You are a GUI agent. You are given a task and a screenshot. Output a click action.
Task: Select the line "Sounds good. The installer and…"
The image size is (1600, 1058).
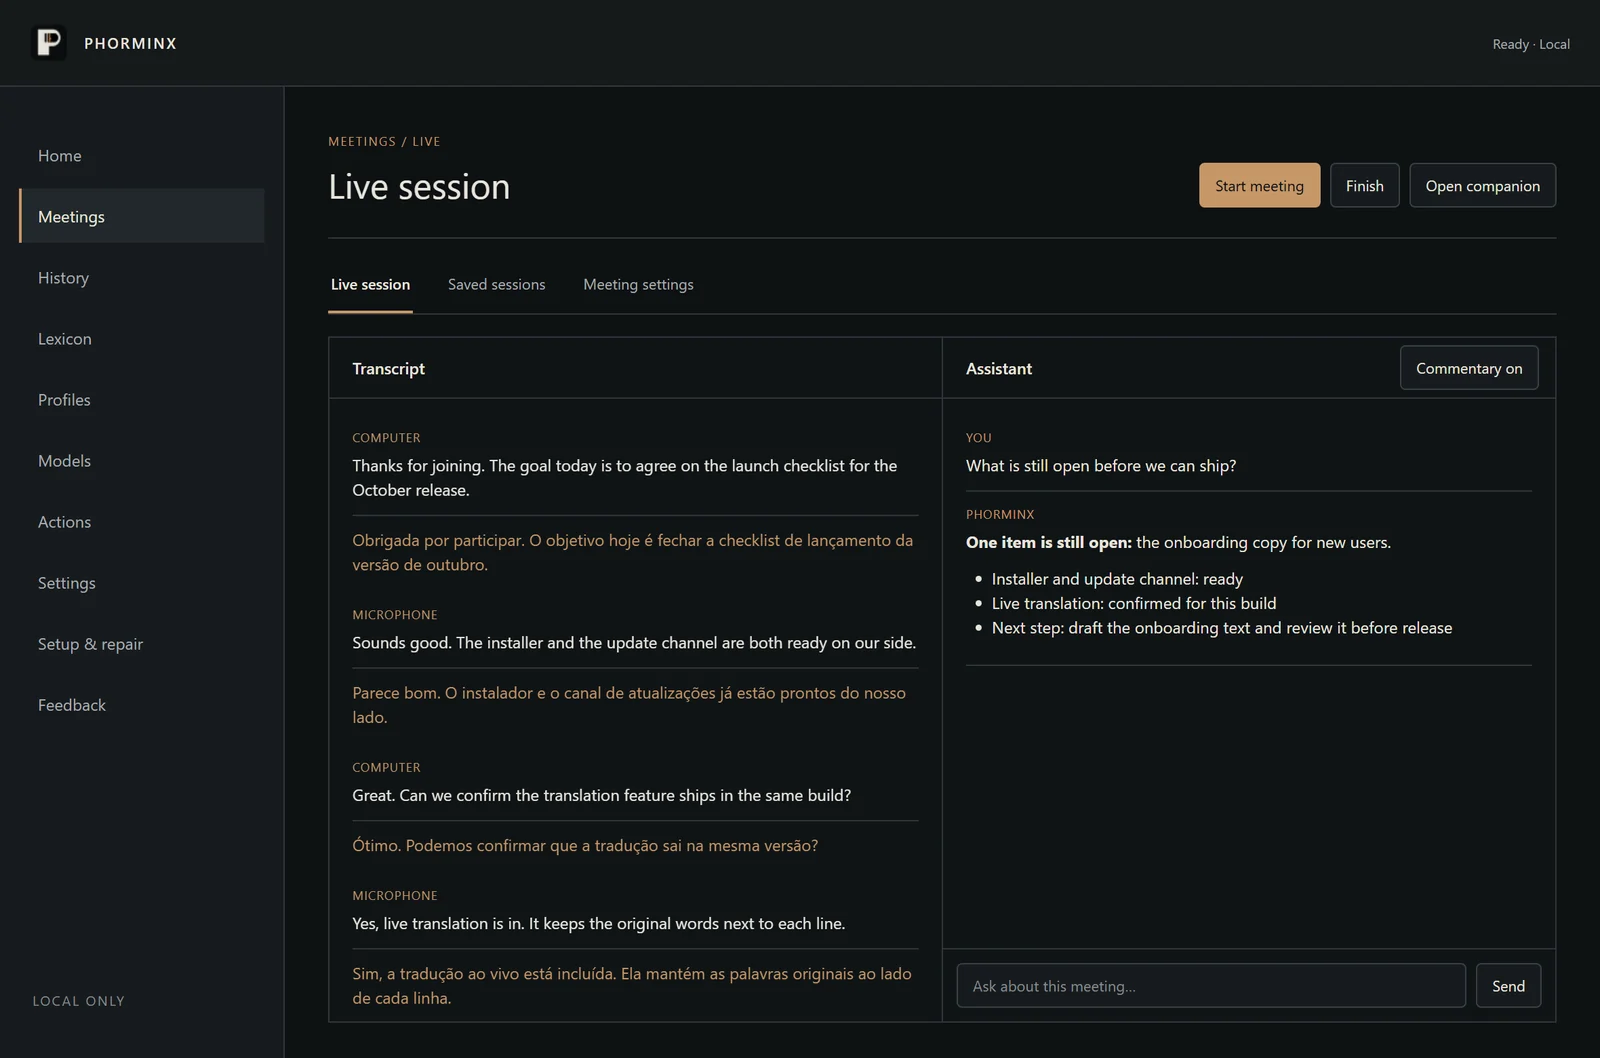(x=634, y=643)
